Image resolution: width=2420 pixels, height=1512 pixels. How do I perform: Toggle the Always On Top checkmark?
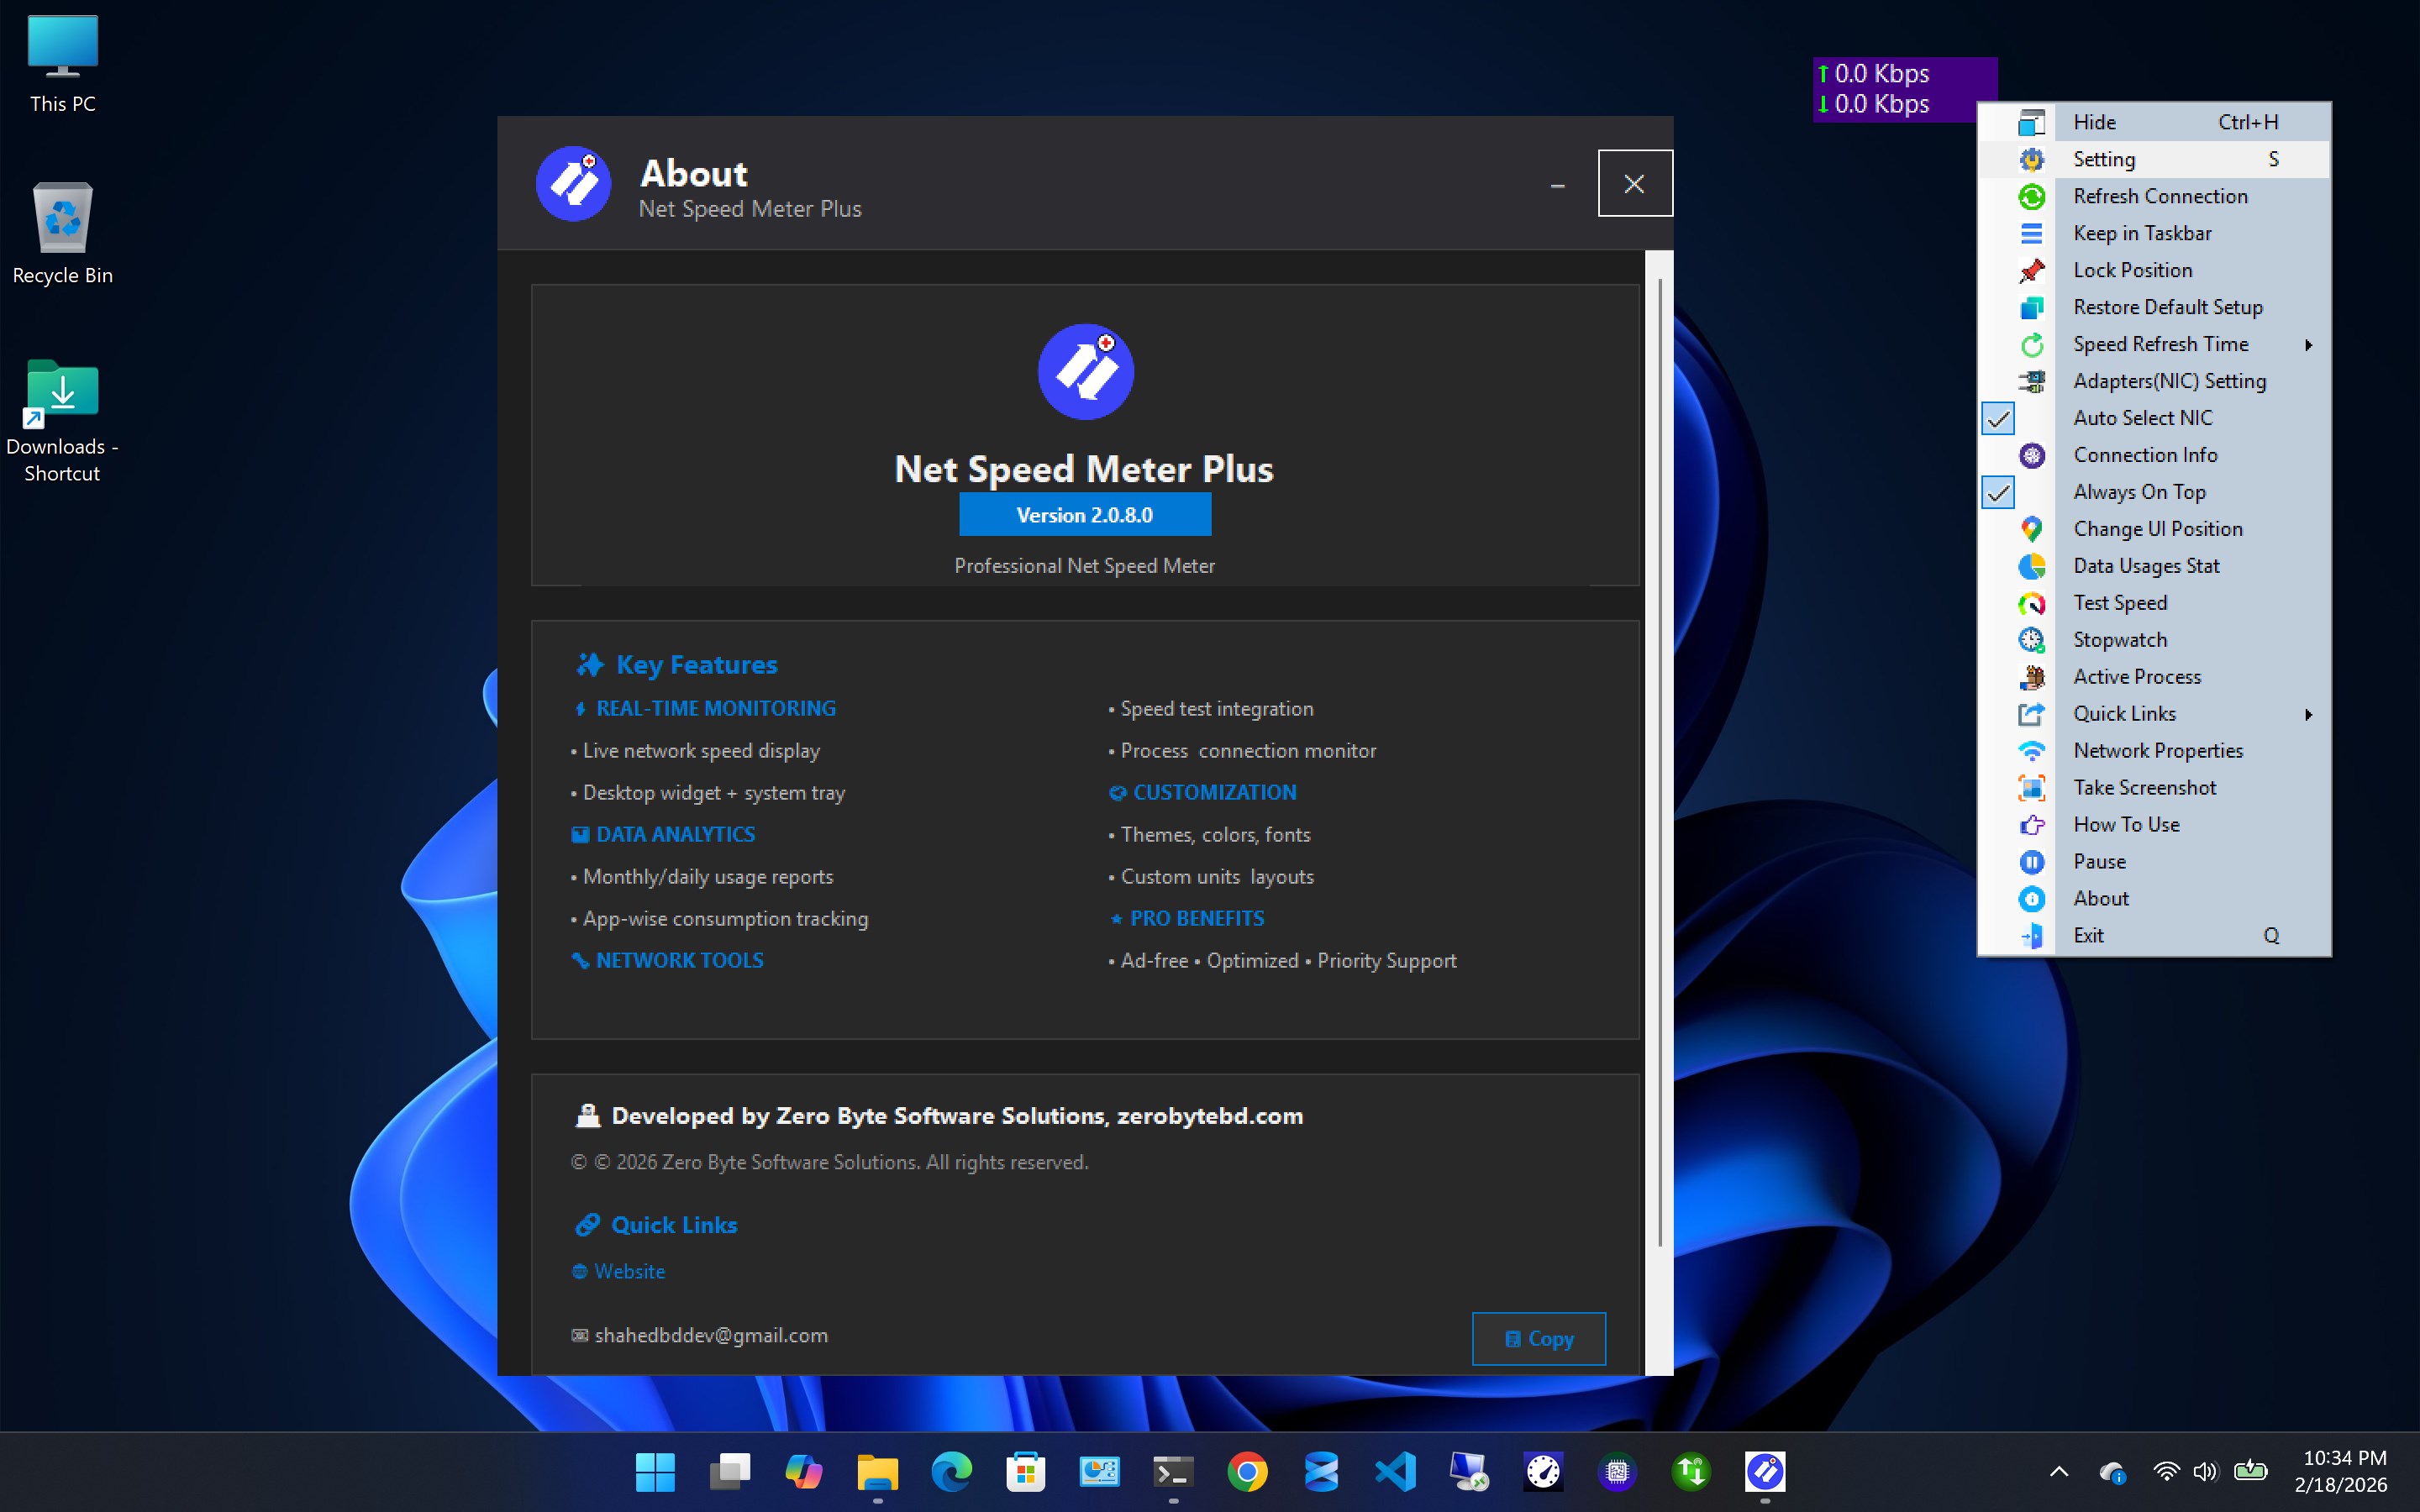point(1998,493)
